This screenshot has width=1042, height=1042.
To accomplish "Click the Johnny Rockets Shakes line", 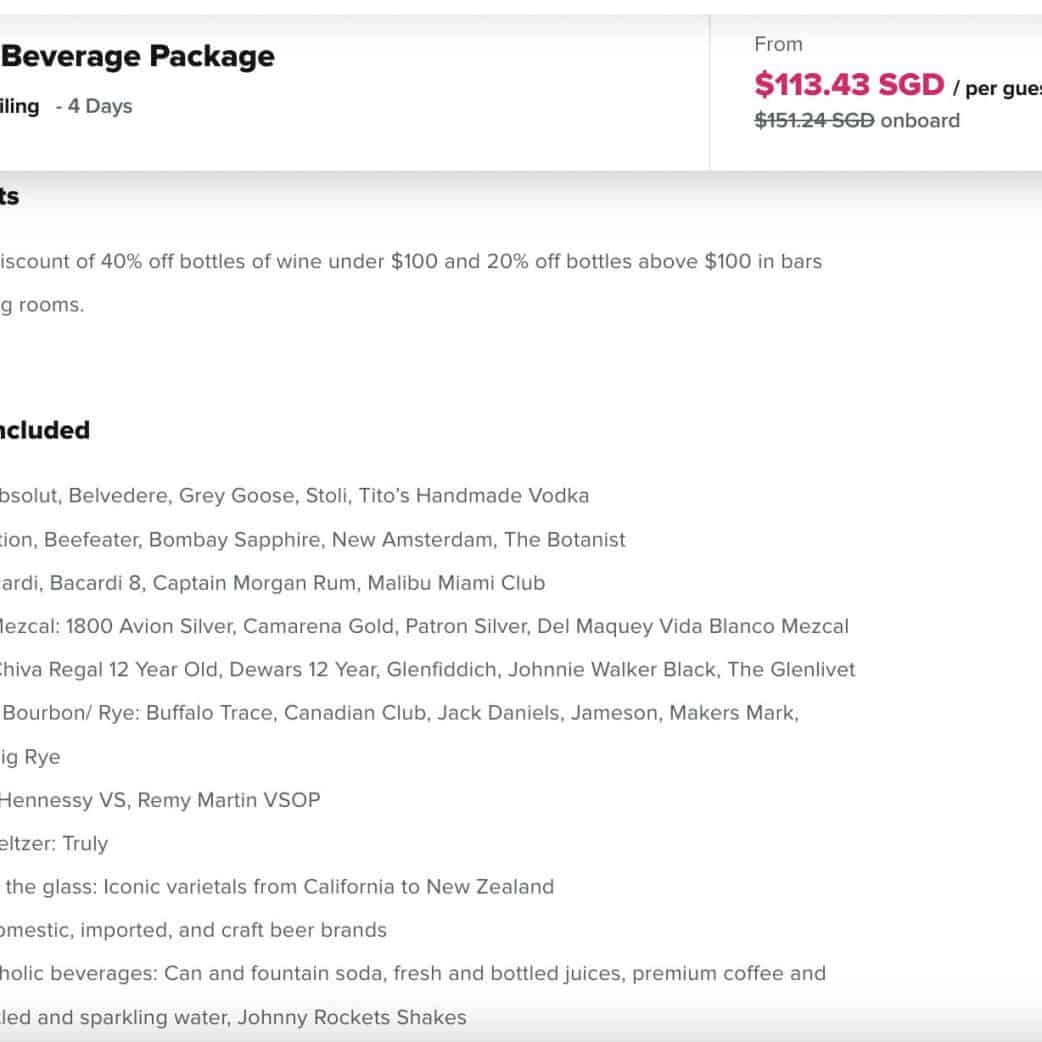I will [x=233, y=1018].
